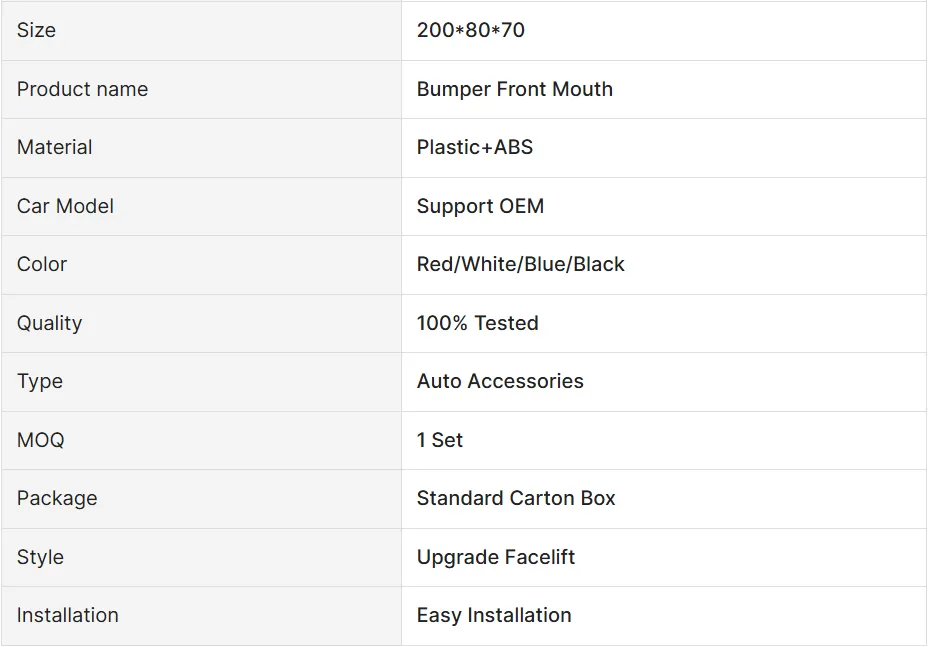Select the Support OEM value

(481, 206)
